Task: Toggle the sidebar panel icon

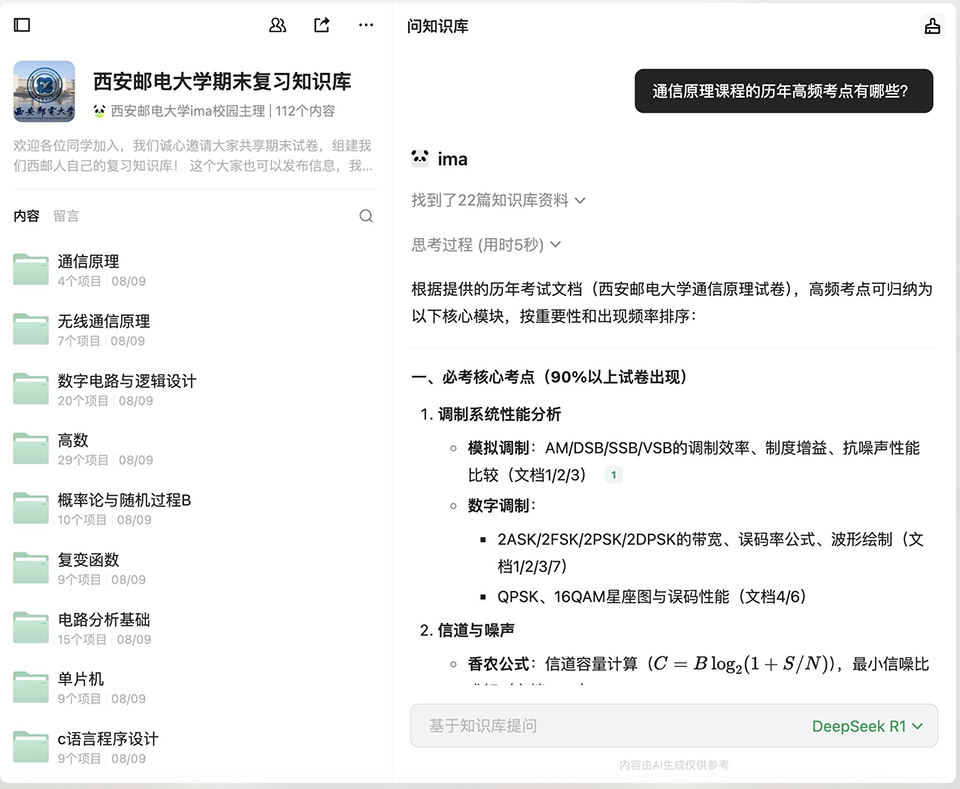Action: tap(22, 25)
